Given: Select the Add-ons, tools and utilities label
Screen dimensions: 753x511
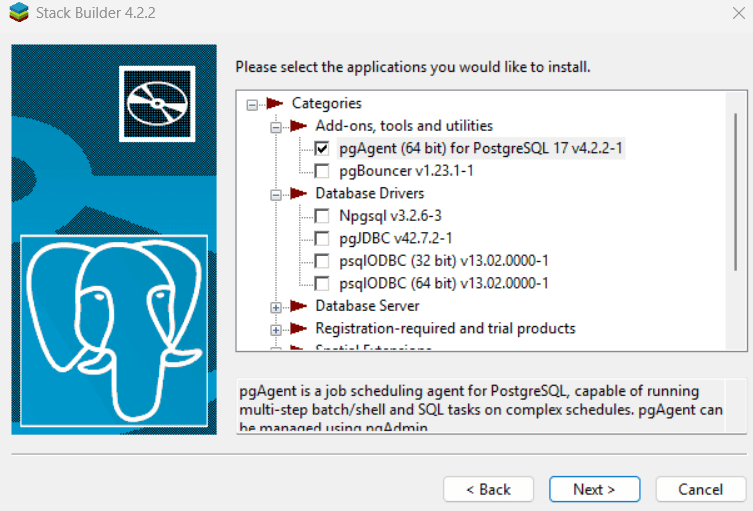Looking at the screenshot, I should [x=404, y=126].
